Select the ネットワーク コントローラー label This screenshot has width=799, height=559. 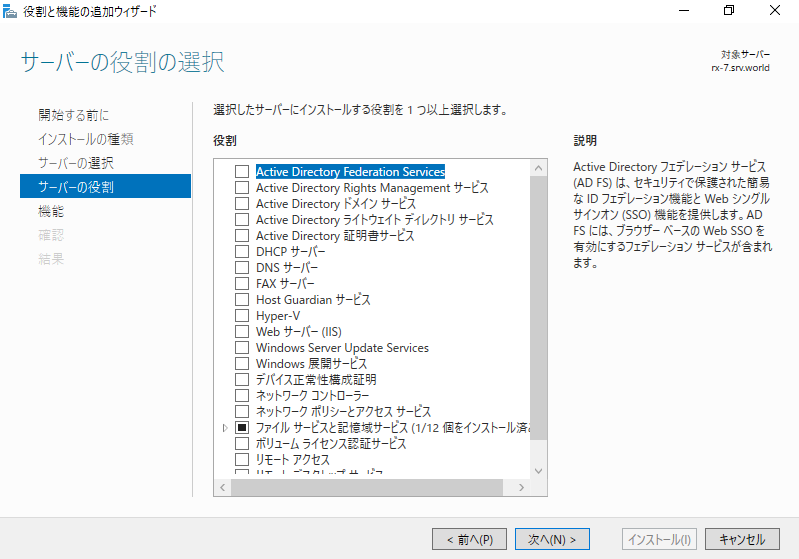click(x=312, y=396)
